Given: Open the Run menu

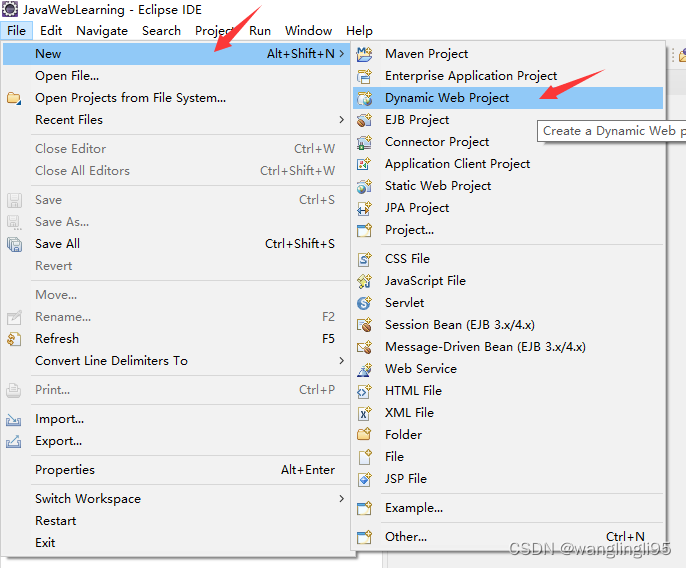Looking at the screenshot, I should (260, 31).
